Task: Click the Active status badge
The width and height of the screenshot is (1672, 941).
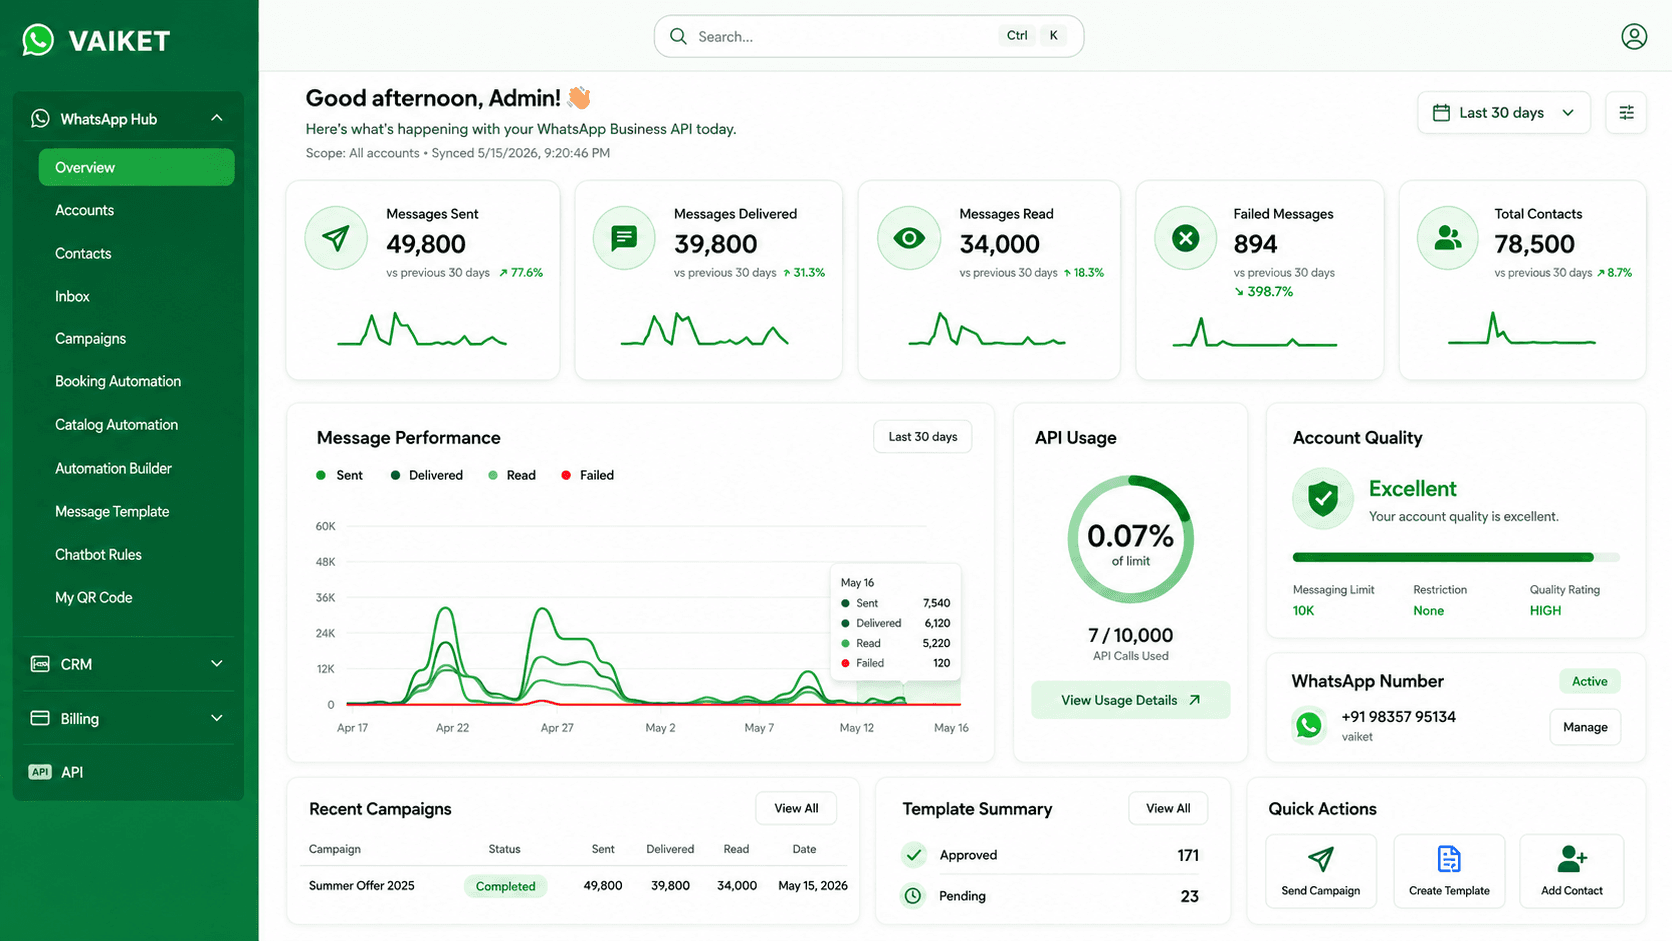Action: click(x=1589, y=681)
